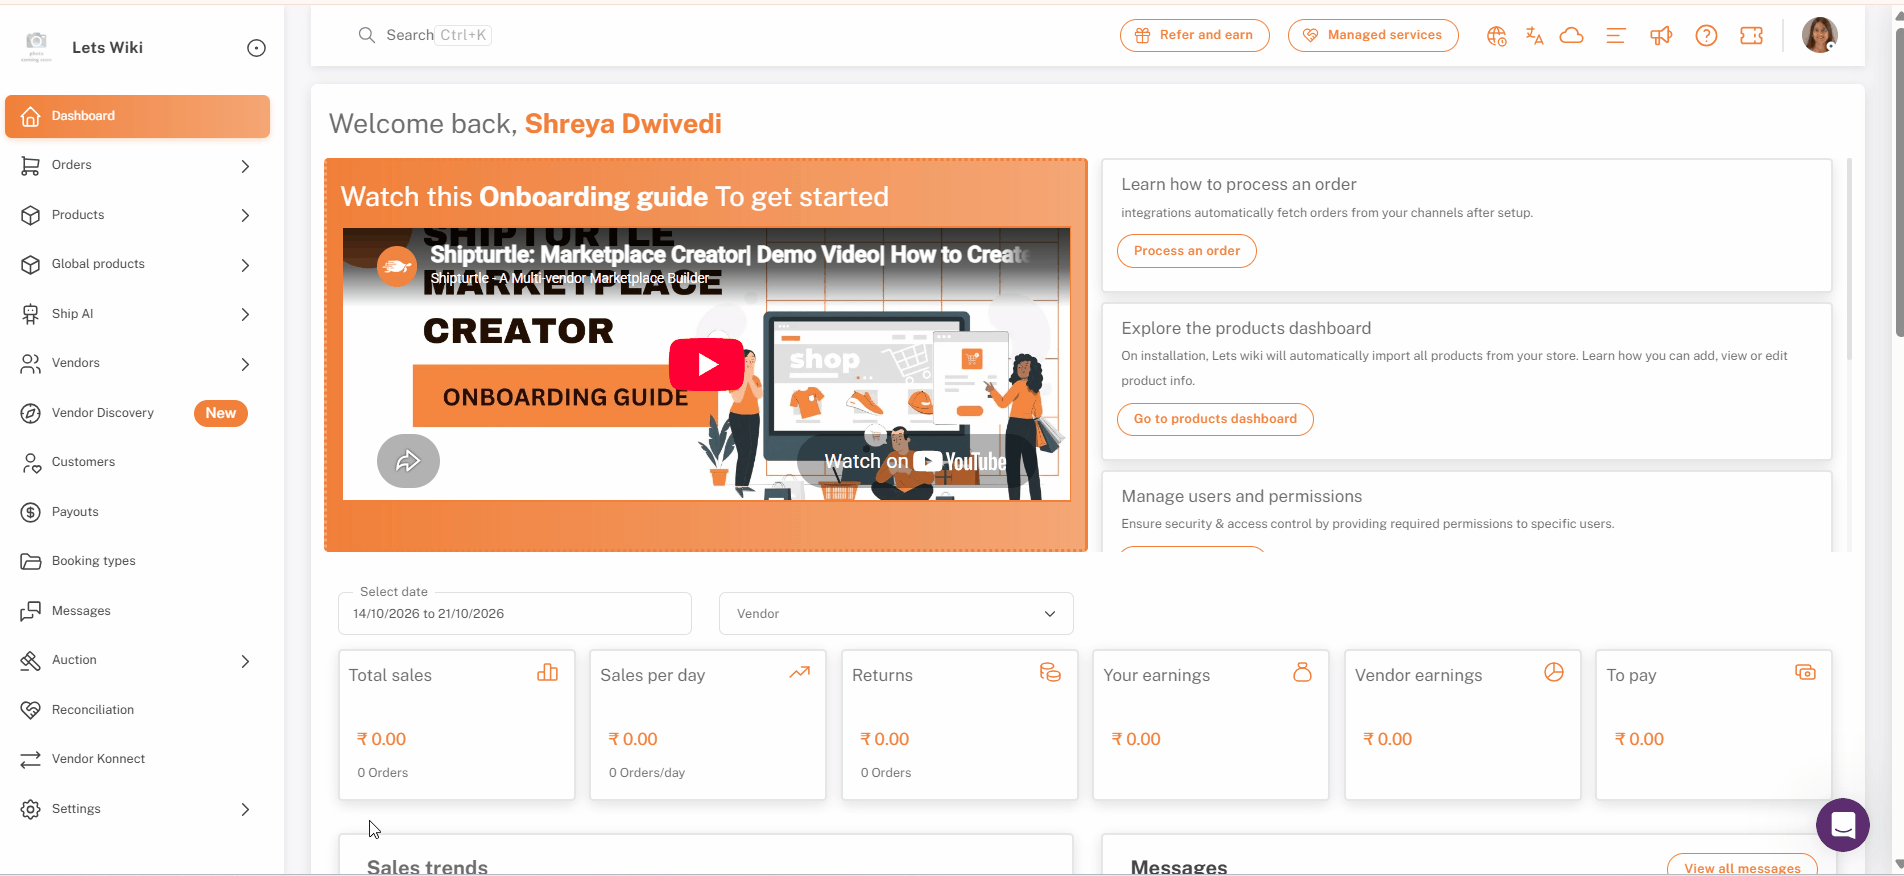Click the Vendors people icon
Image resolution: width=1904 pixels, height=876 pixels.
(x=31, y=363)
